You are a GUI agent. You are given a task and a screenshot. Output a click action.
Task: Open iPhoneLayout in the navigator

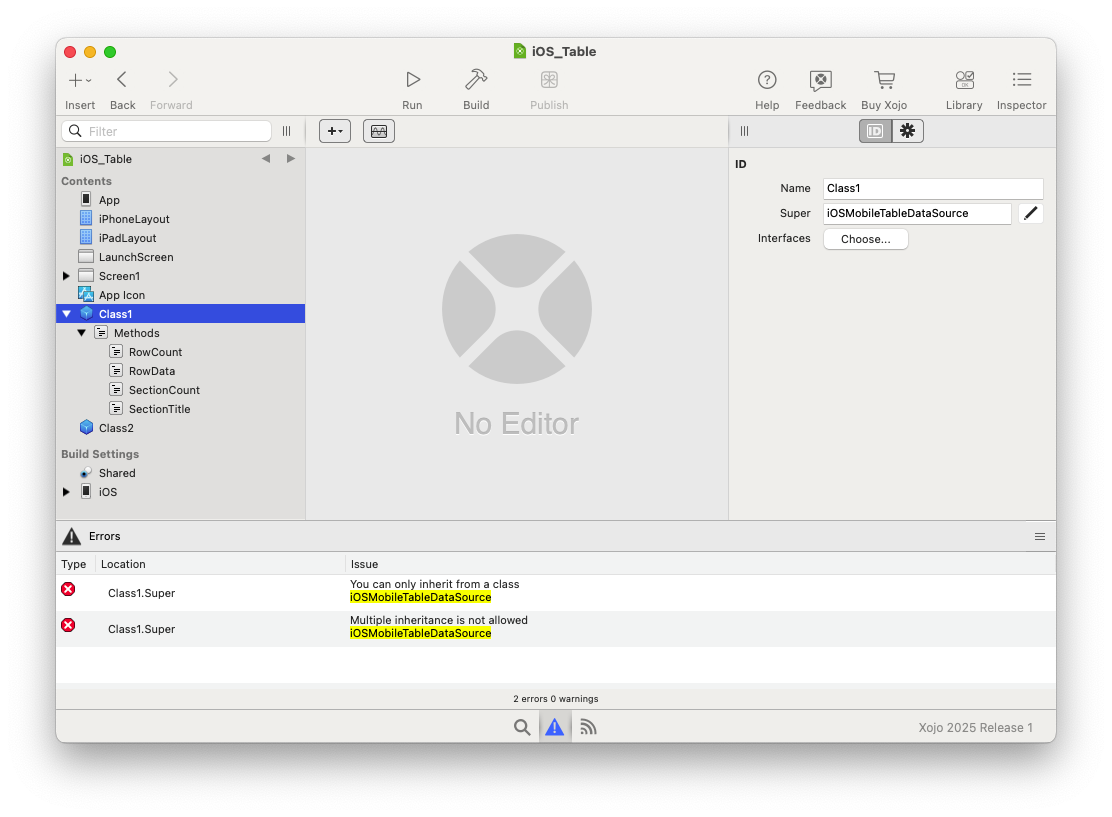click(x=134, y=219)
